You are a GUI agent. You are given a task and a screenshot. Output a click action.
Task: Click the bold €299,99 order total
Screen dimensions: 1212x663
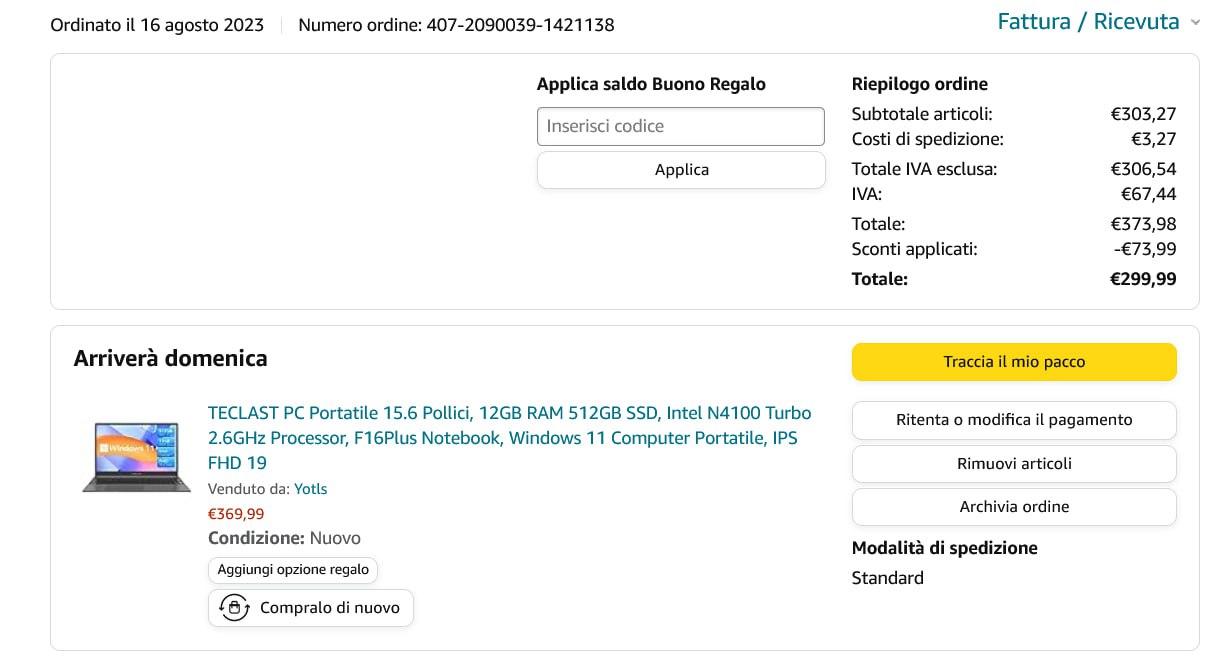1143,279
